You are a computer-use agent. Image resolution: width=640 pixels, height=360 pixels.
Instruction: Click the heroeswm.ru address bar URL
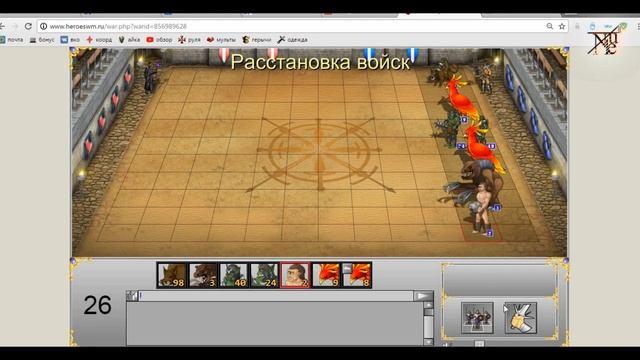point(118,26)
